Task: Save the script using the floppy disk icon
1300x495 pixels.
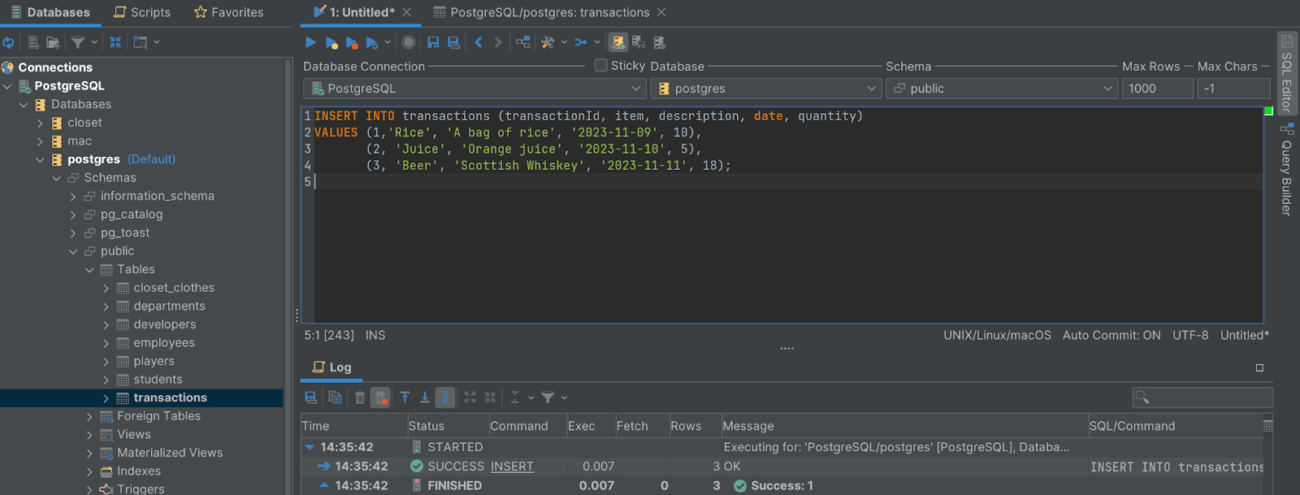Action: tap(433, 42)
